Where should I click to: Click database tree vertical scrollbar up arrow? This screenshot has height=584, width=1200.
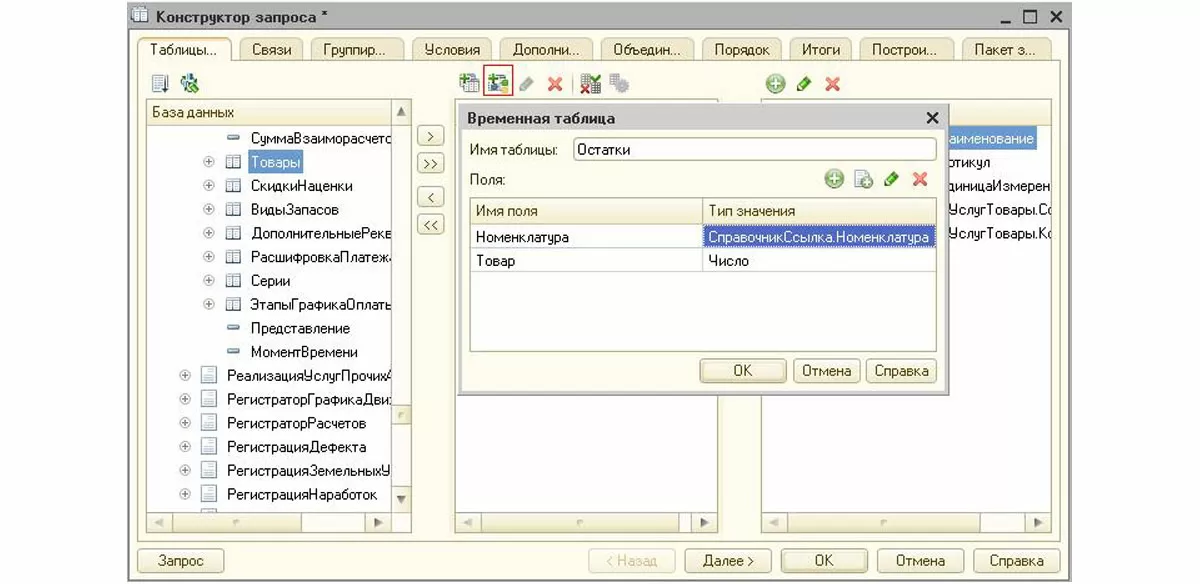[x=401, y=112]
